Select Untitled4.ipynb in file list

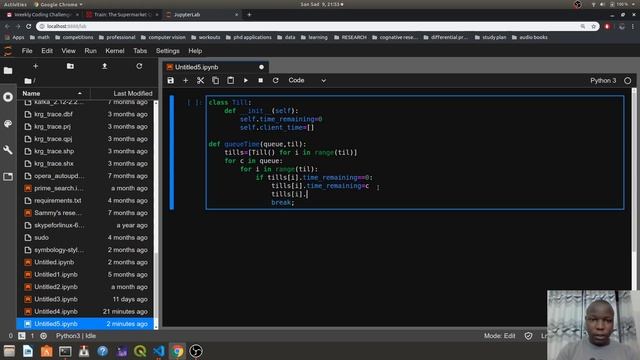click(x=85, y=311)
